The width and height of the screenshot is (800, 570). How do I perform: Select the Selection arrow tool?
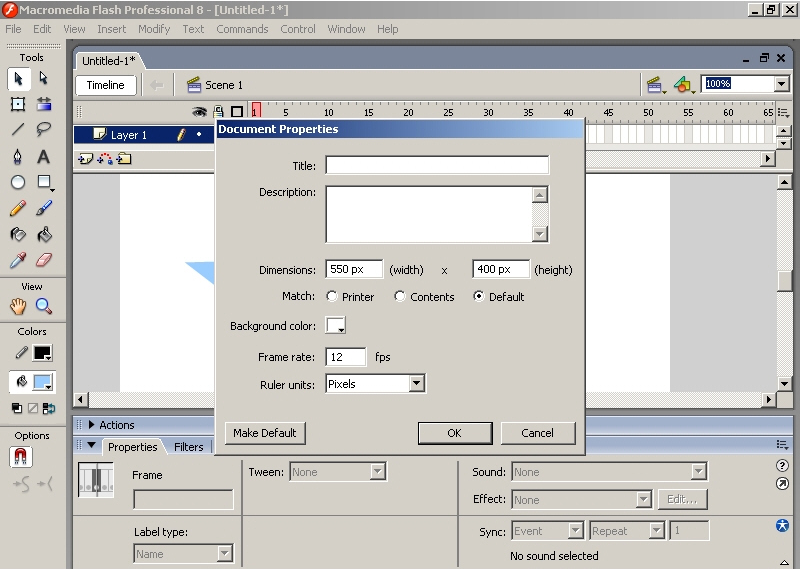tap(18, 79)
